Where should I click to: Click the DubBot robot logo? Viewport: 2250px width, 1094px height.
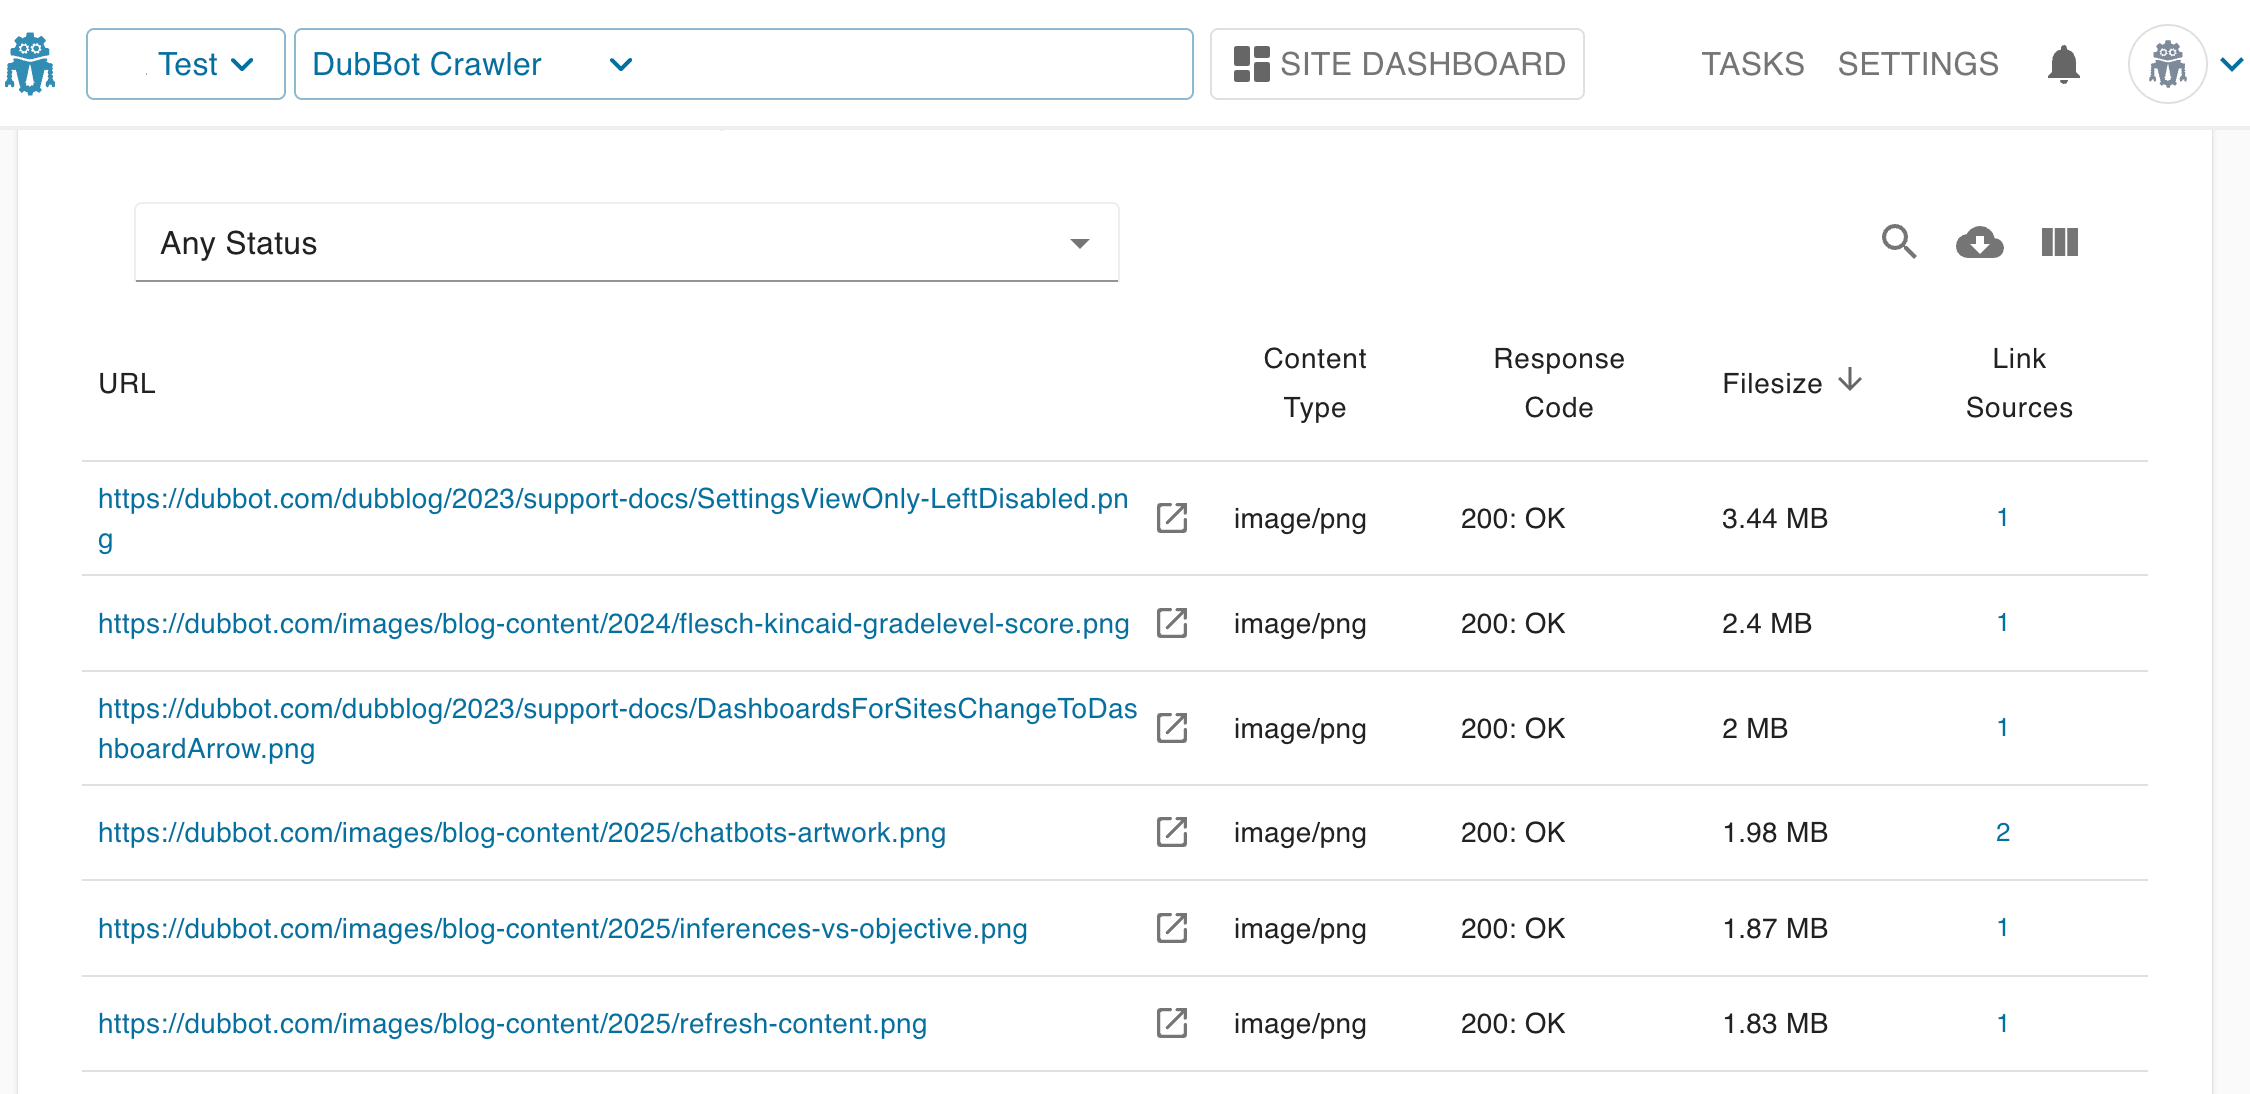click(30, 62)
